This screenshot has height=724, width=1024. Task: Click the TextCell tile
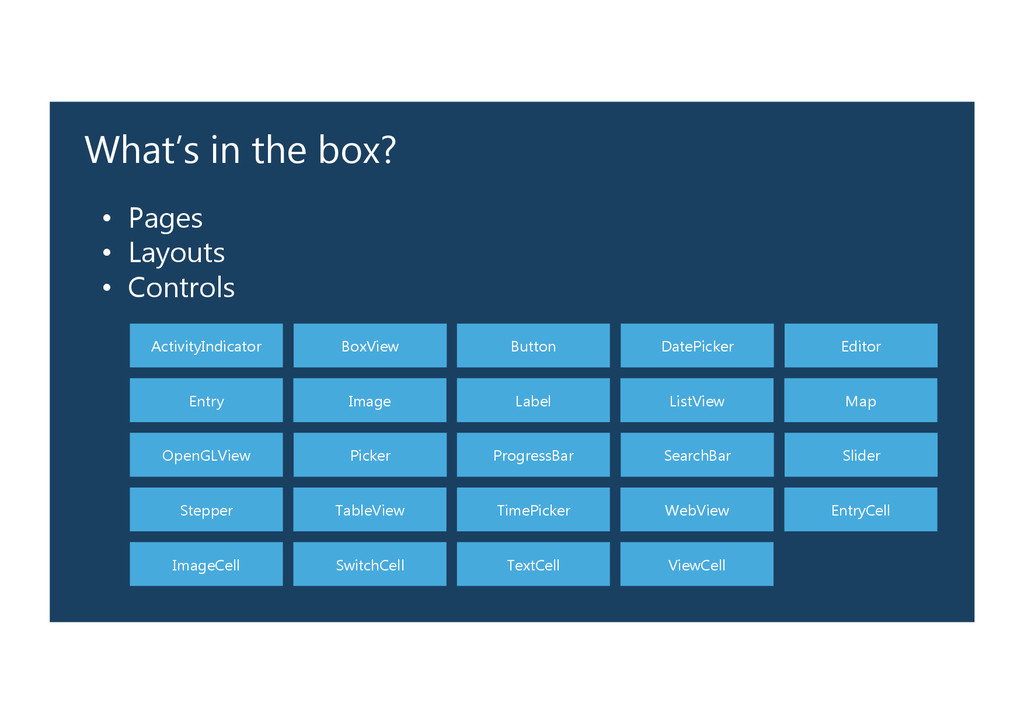point(533,564)
